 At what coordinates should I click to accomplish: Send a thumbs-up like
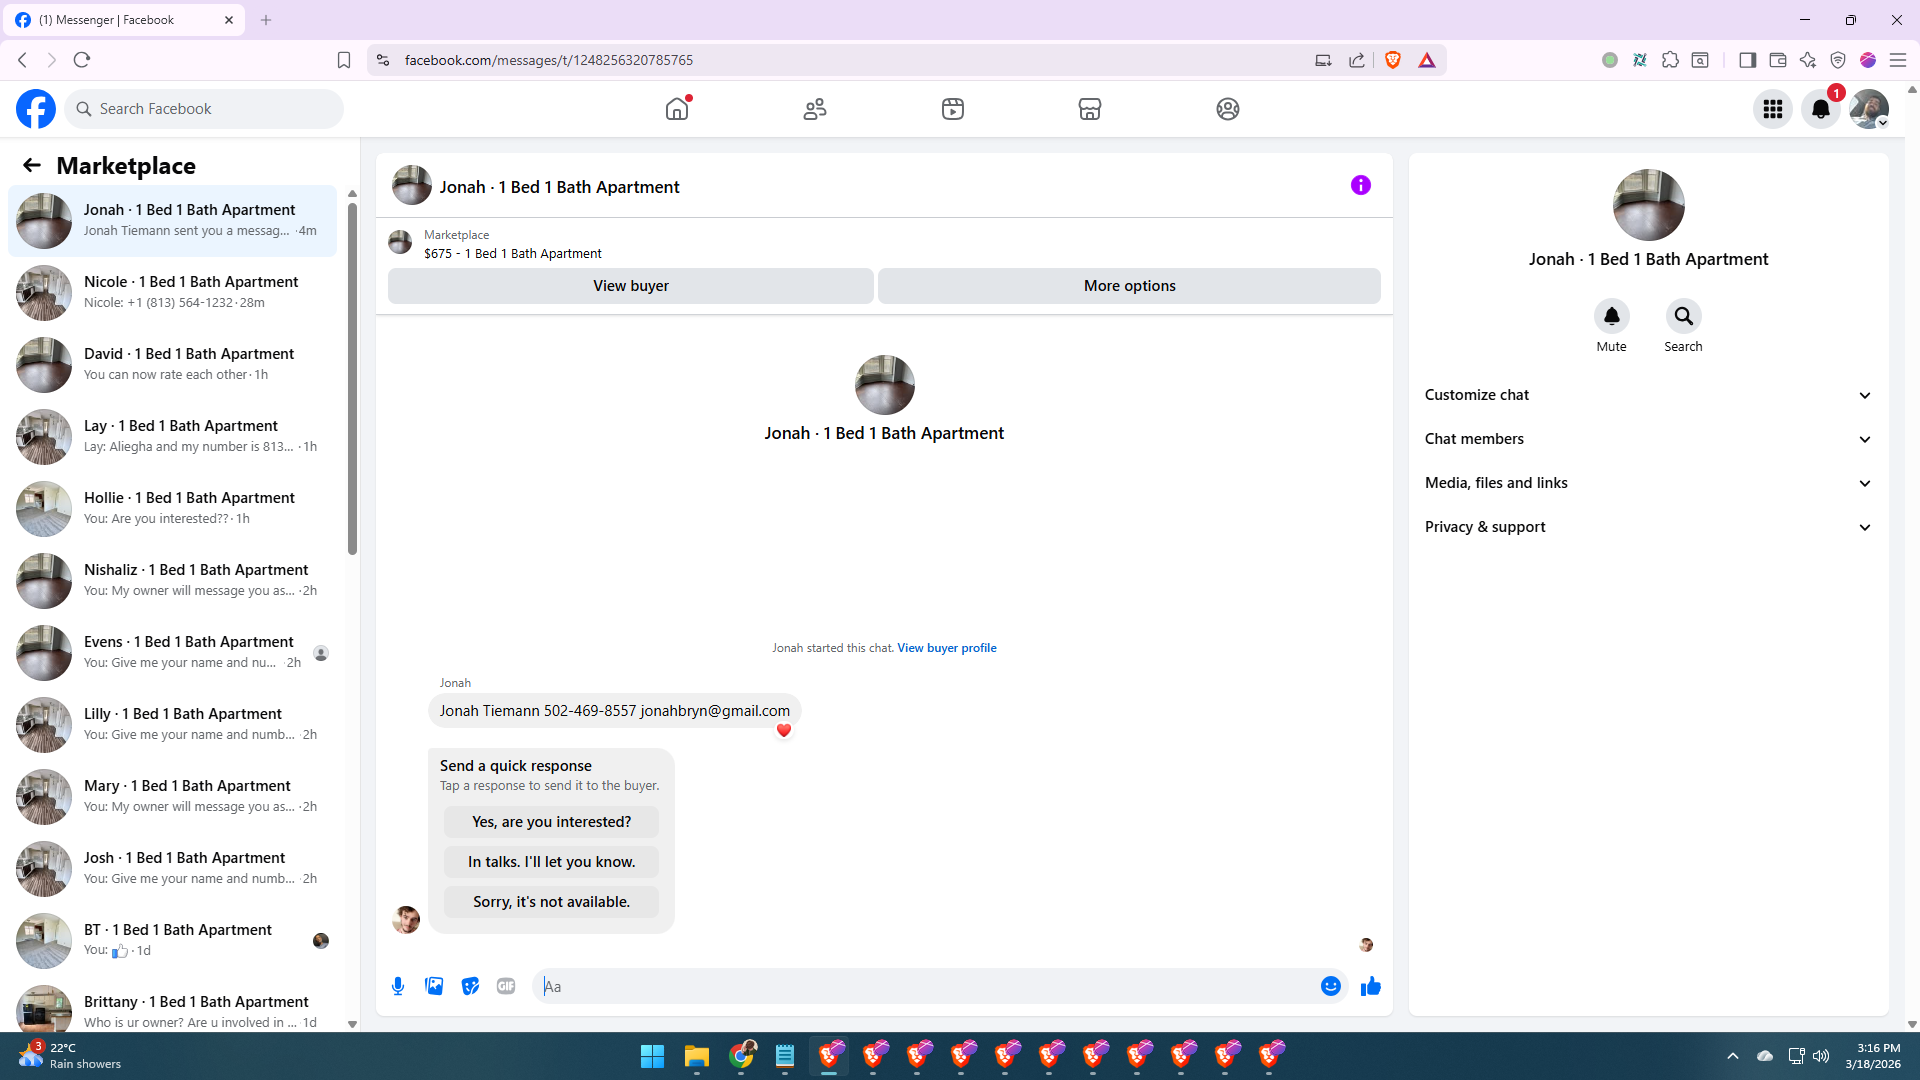(1370, 986)
